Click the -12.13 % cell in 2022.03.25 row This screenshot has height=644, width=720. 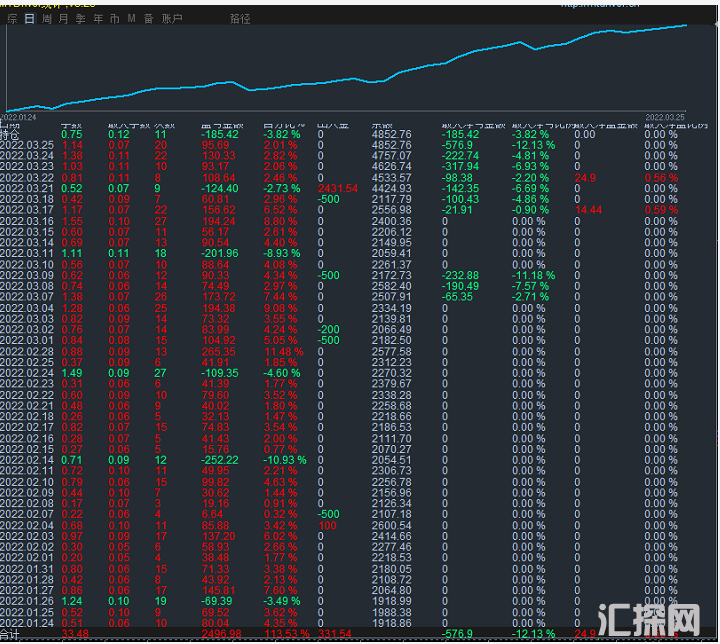point(534,145)
